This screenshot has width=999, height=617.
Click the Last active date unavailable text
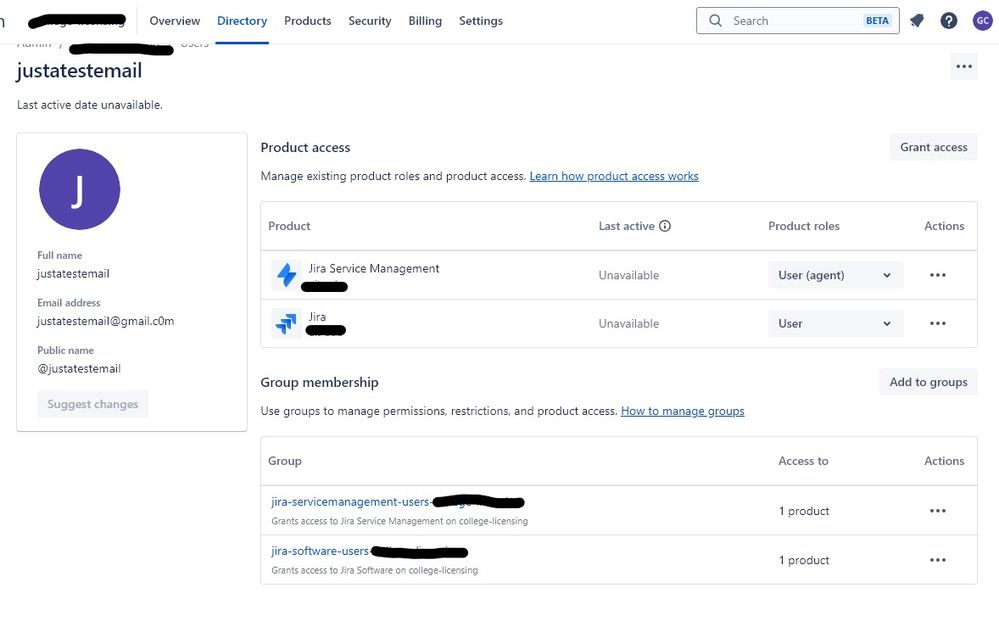(90, 105)
